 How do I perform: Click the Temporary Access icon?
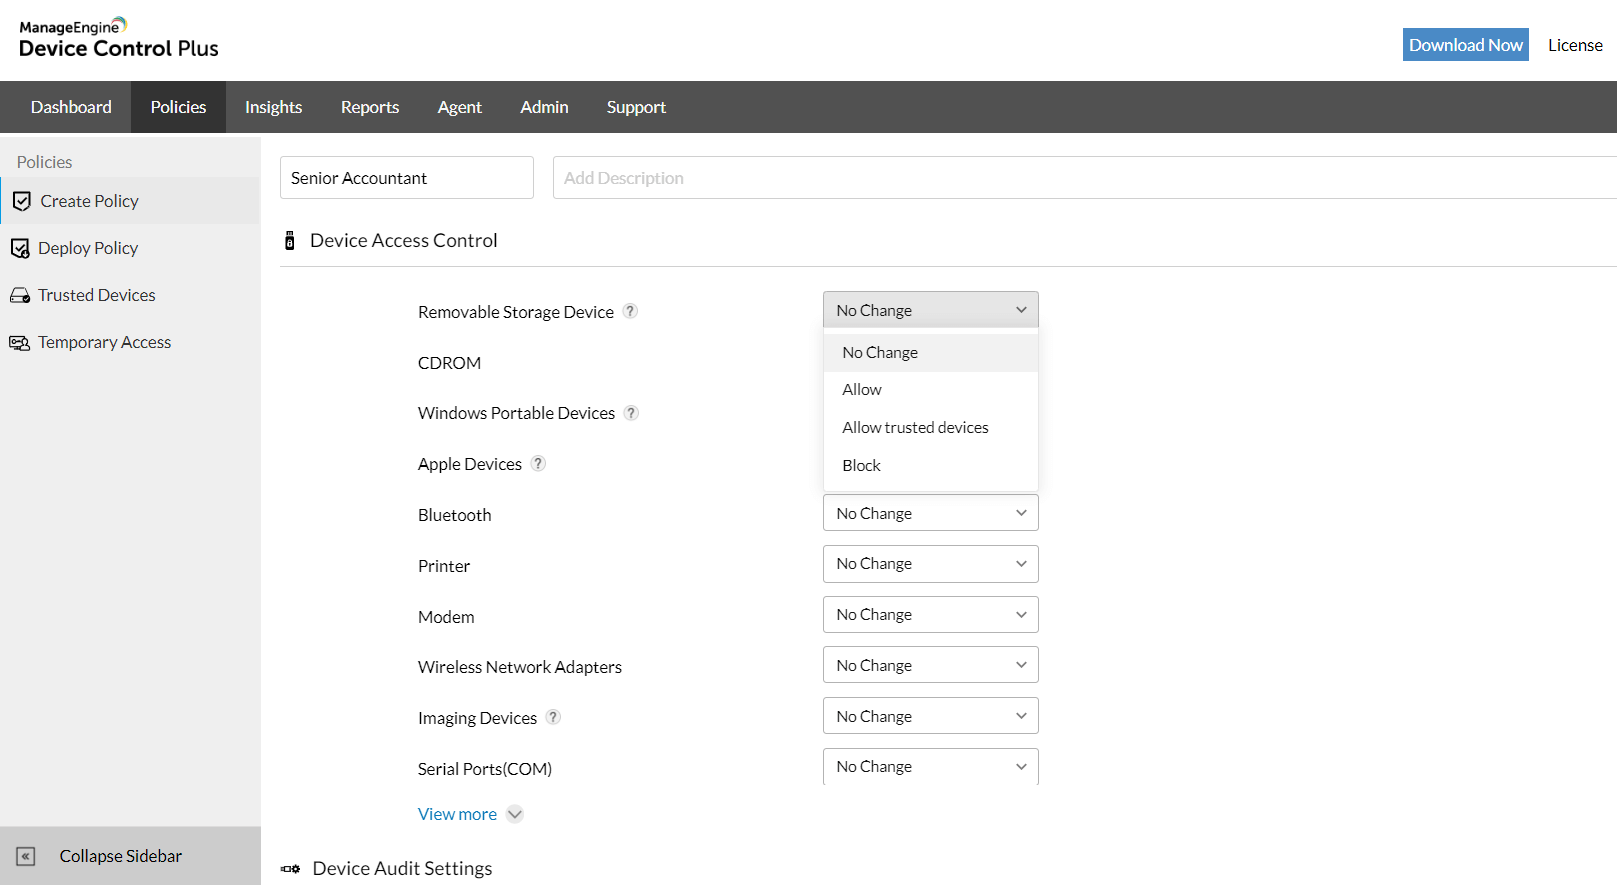(19, 343)
